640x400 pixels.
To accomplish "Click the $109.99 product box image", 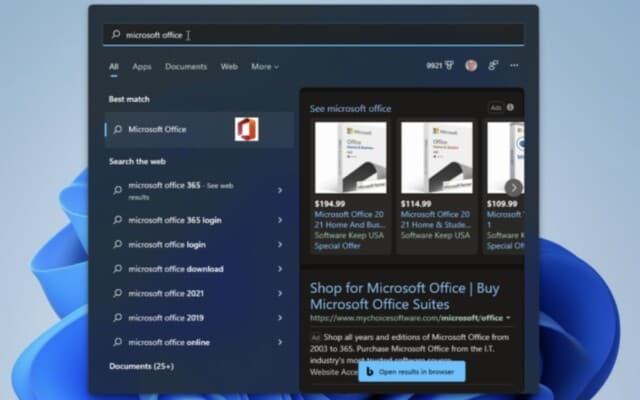I will pyautogui.click(x=506, y=157).
